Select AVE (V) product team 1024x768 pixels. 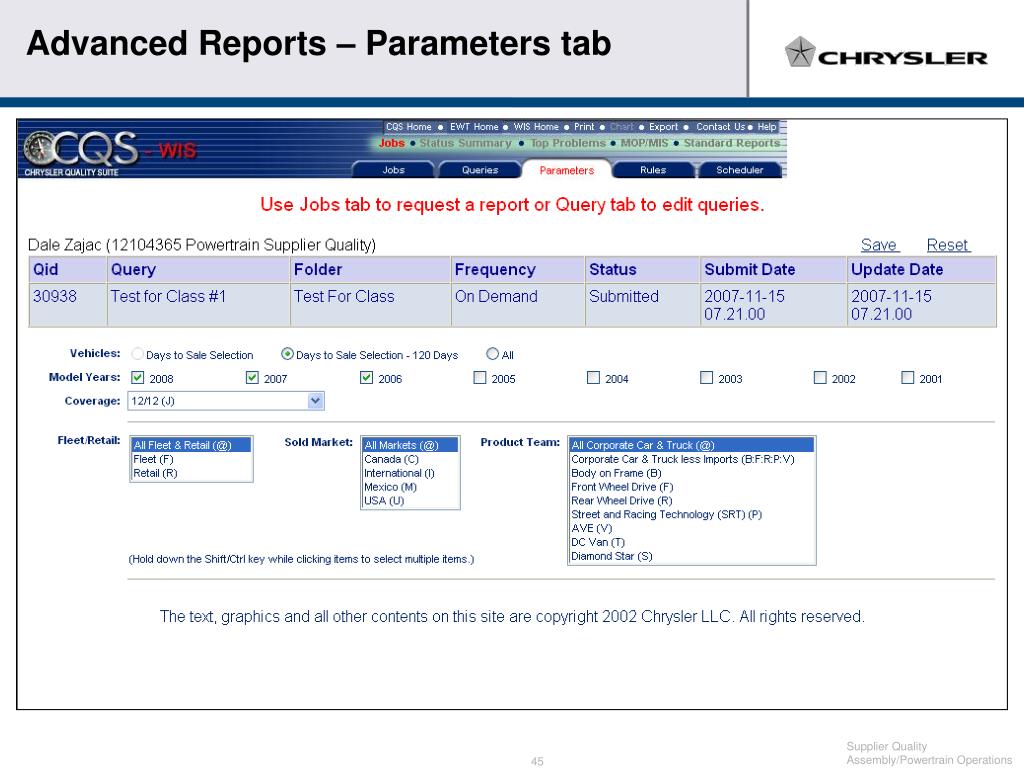pos(692,528)
